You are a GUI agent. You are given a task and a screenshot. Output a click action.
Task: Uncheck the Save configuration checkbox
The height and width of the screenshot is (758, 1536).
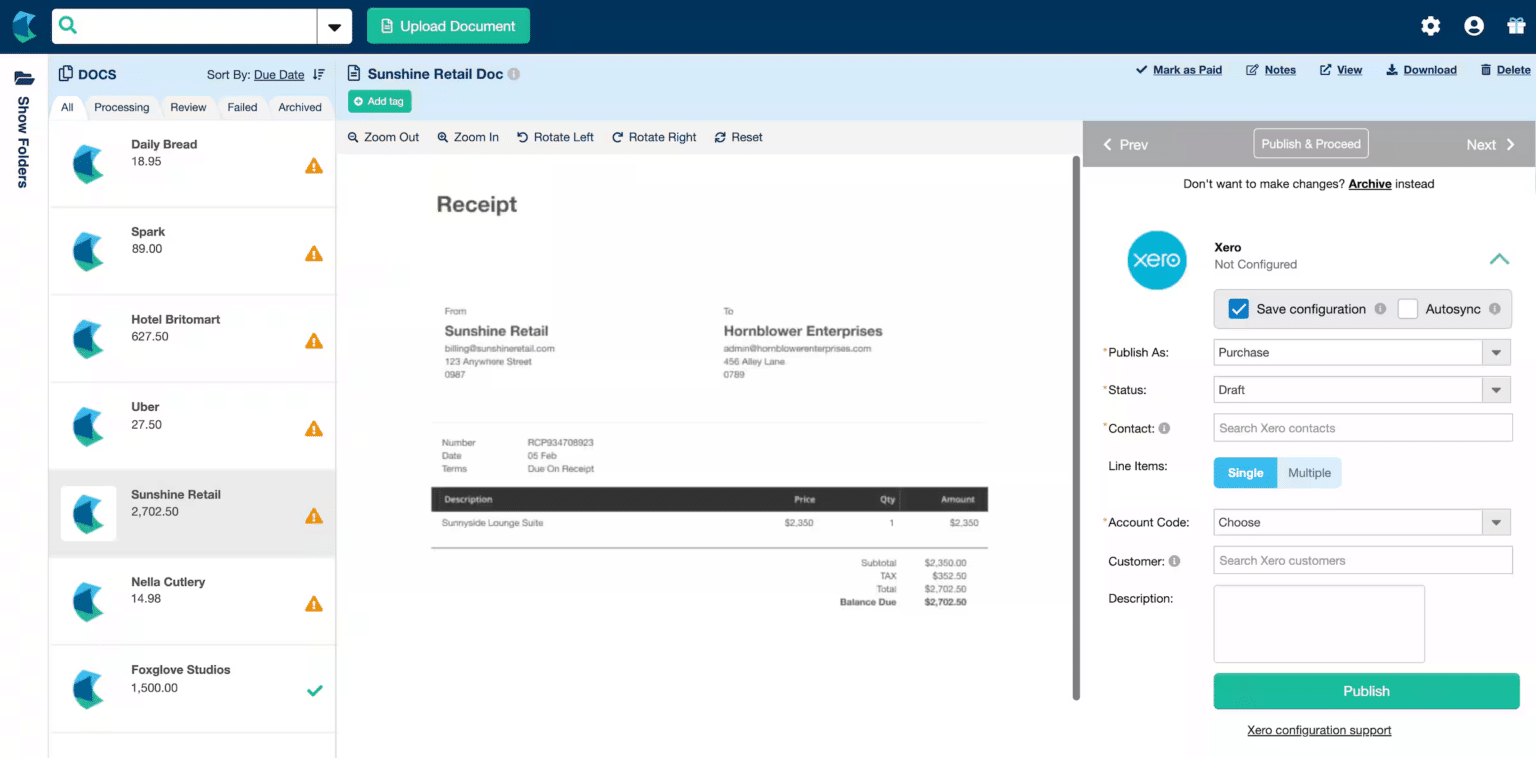point(1238,309)
